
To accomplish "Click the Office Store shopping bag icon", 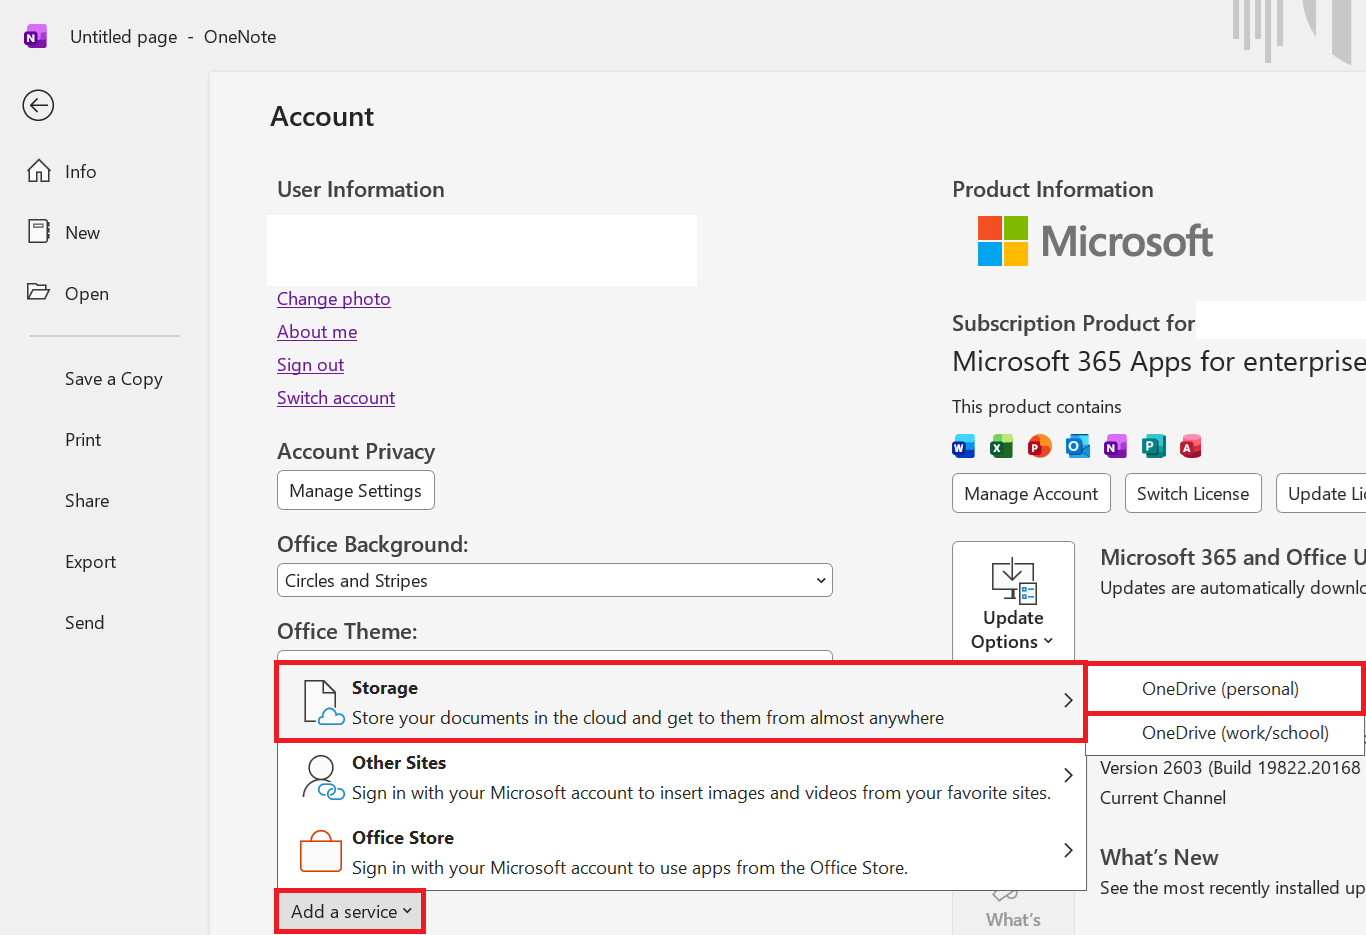I will click(321, 851).
